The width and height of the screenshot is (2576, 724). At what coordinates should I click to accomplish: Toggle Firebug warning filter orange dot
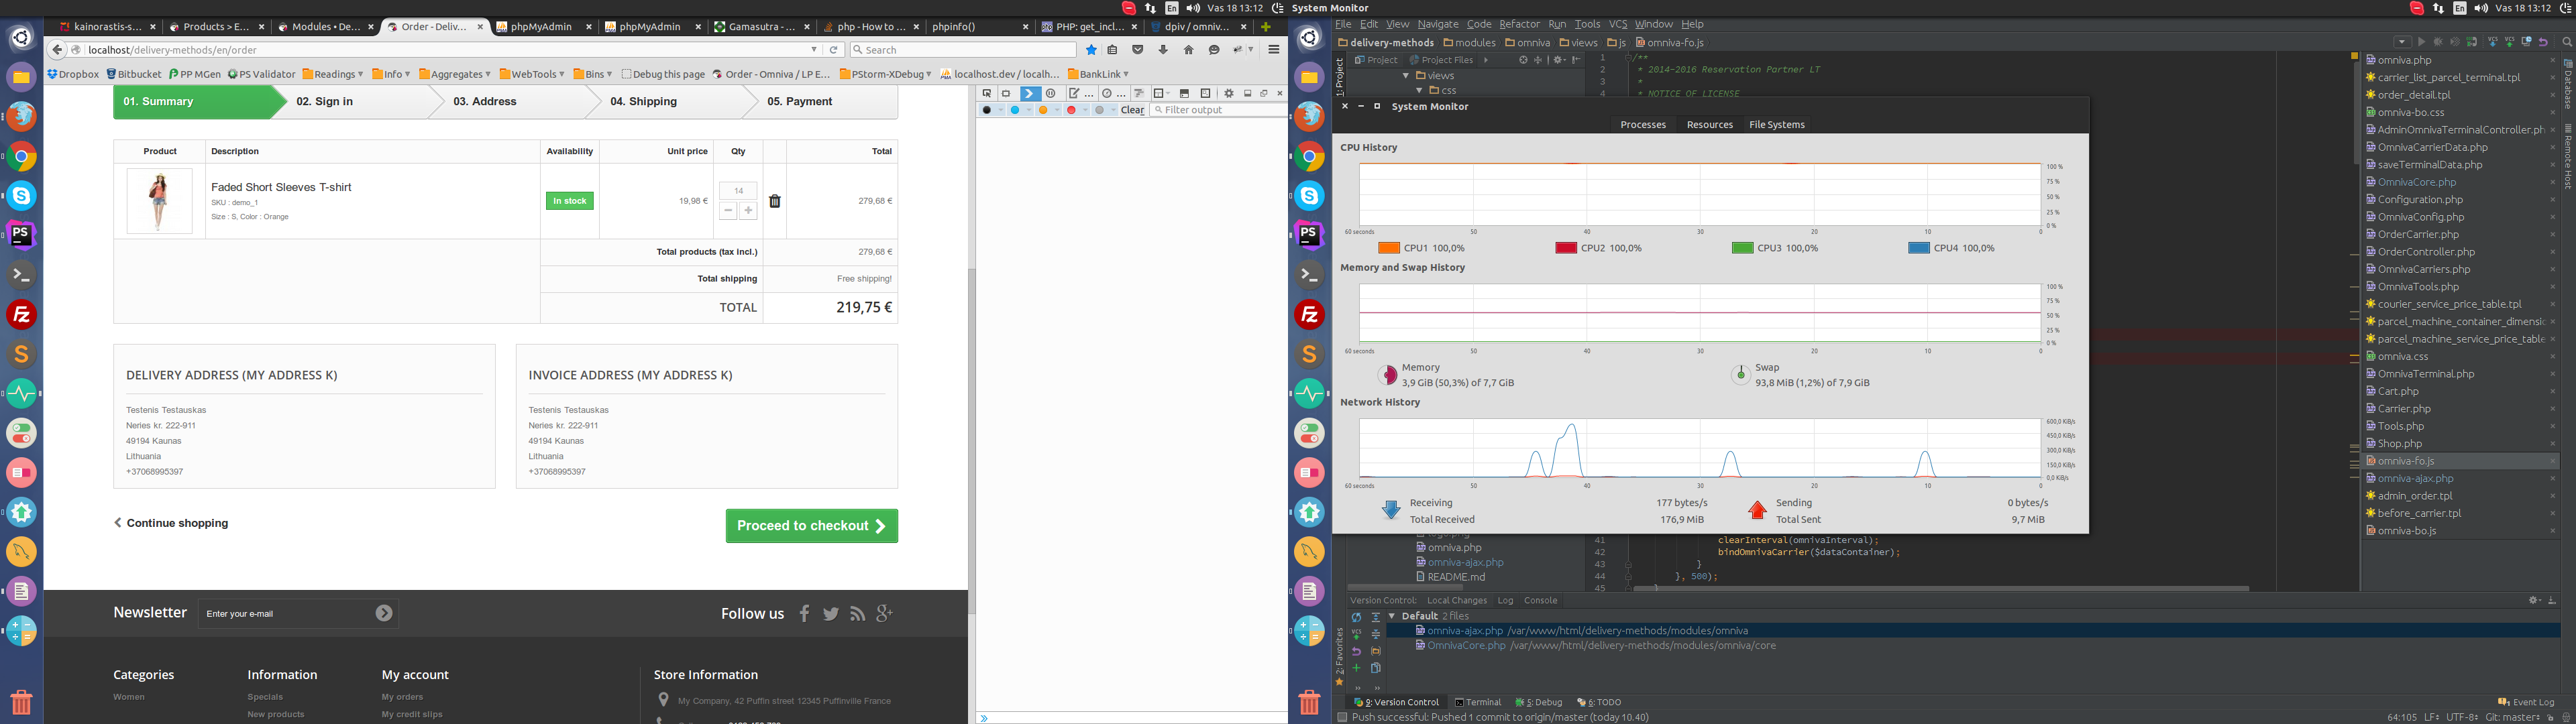(x=1044, y=110)
